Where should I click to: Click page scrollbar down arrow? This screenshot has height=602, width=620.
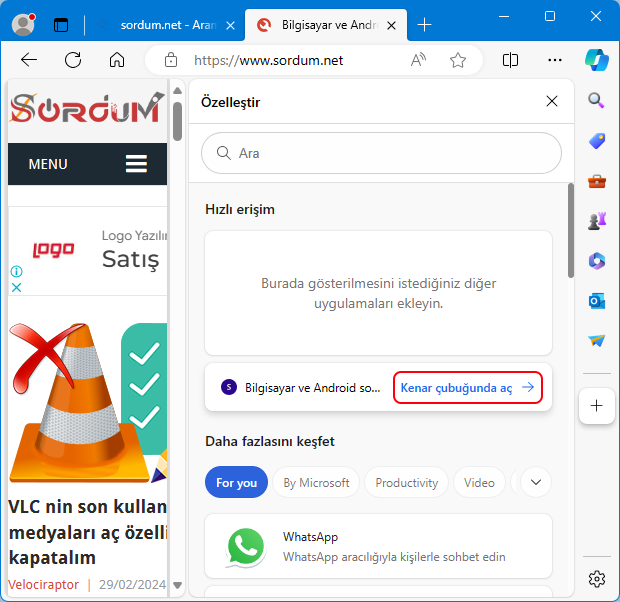(x=178, y=585)
